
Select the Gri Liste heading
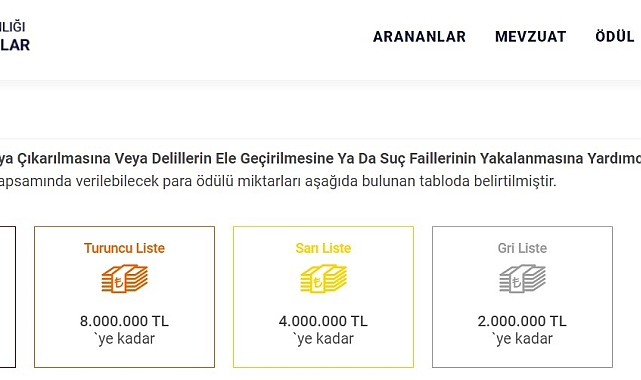tap(522, 248)
